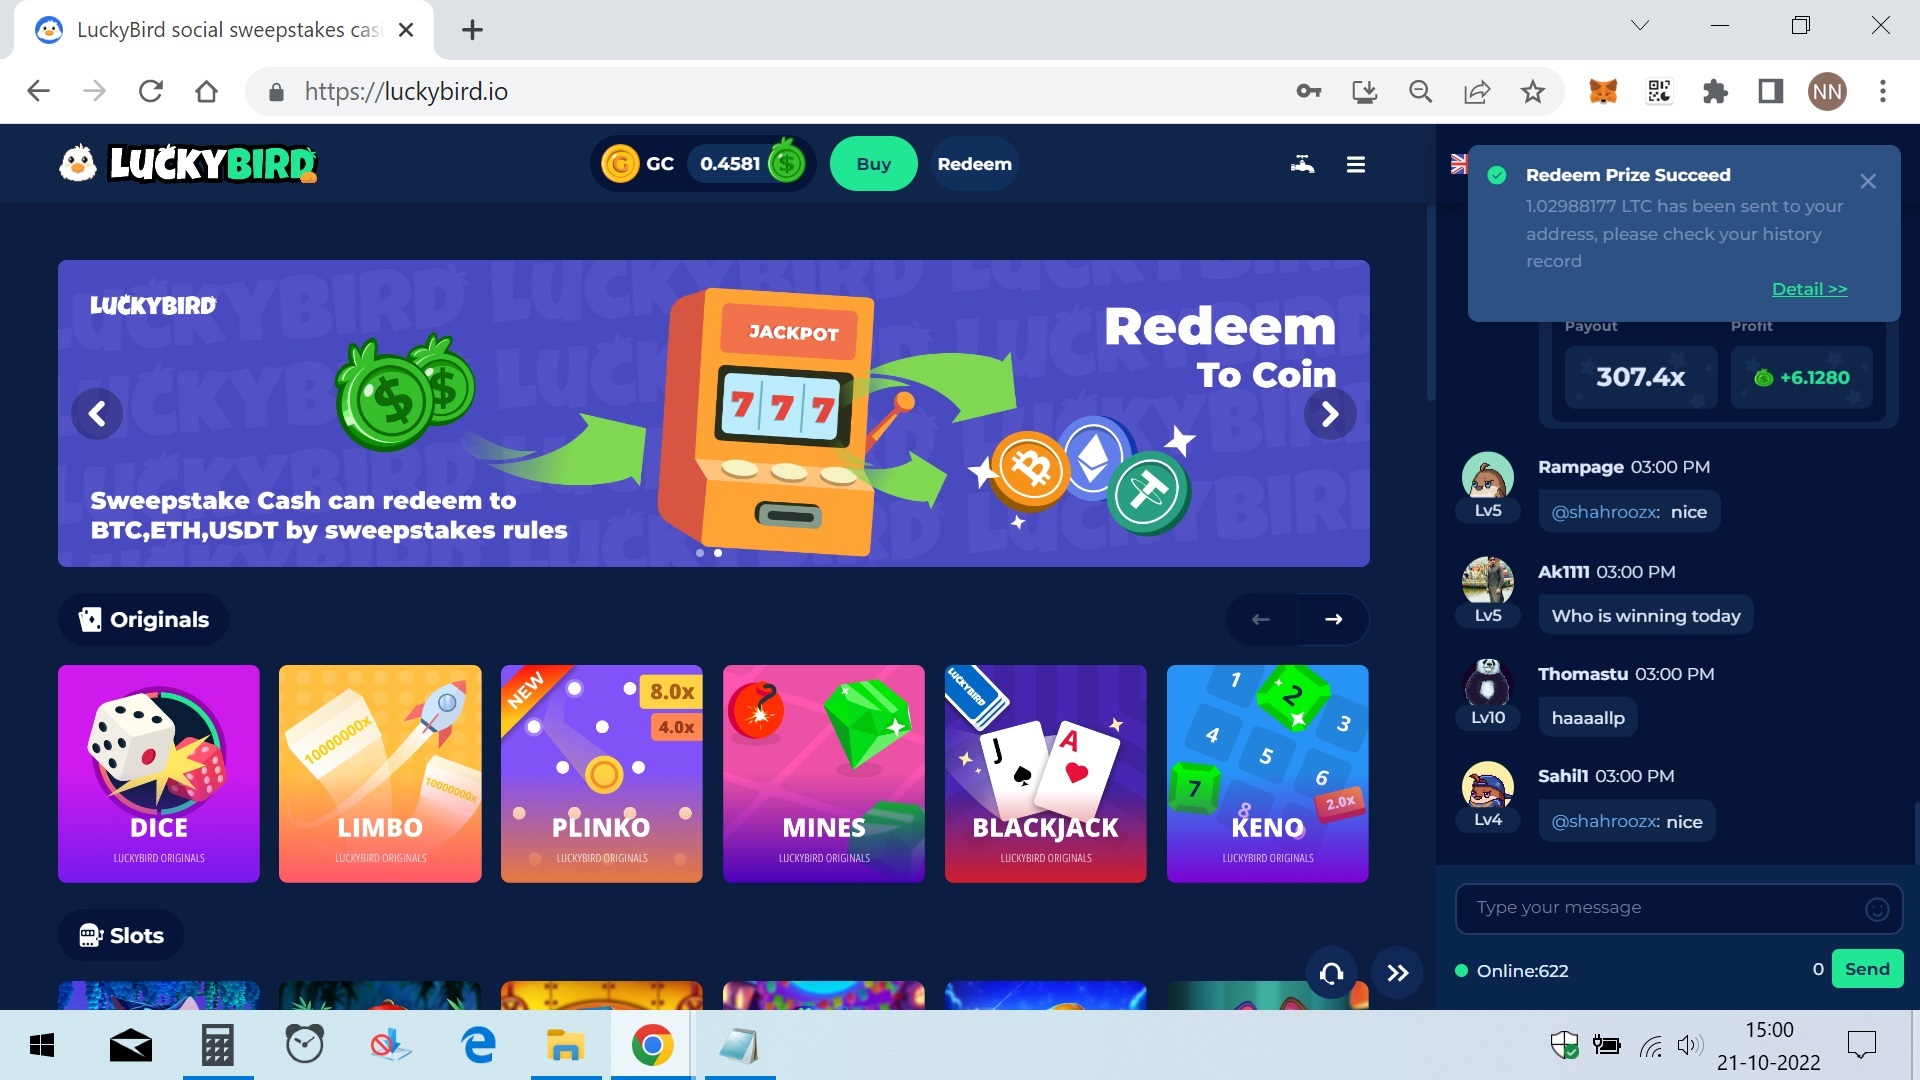
Task: Go to next banner slide
Action: pos(1330,414)
